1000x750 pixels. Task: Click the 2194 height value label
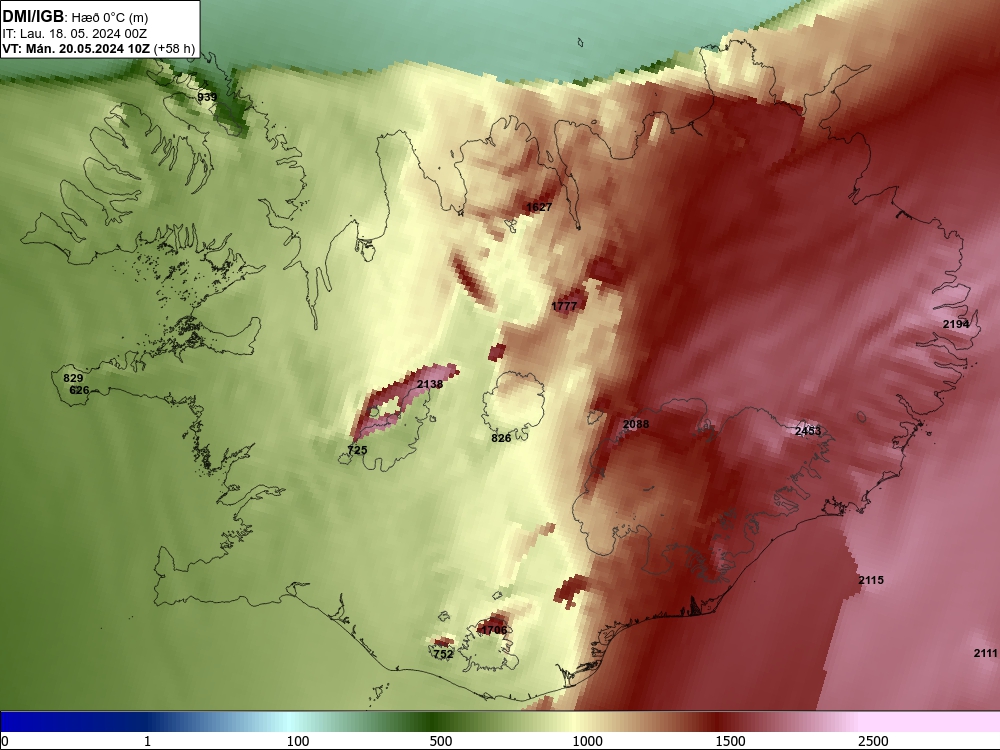[x=956, y=325]
